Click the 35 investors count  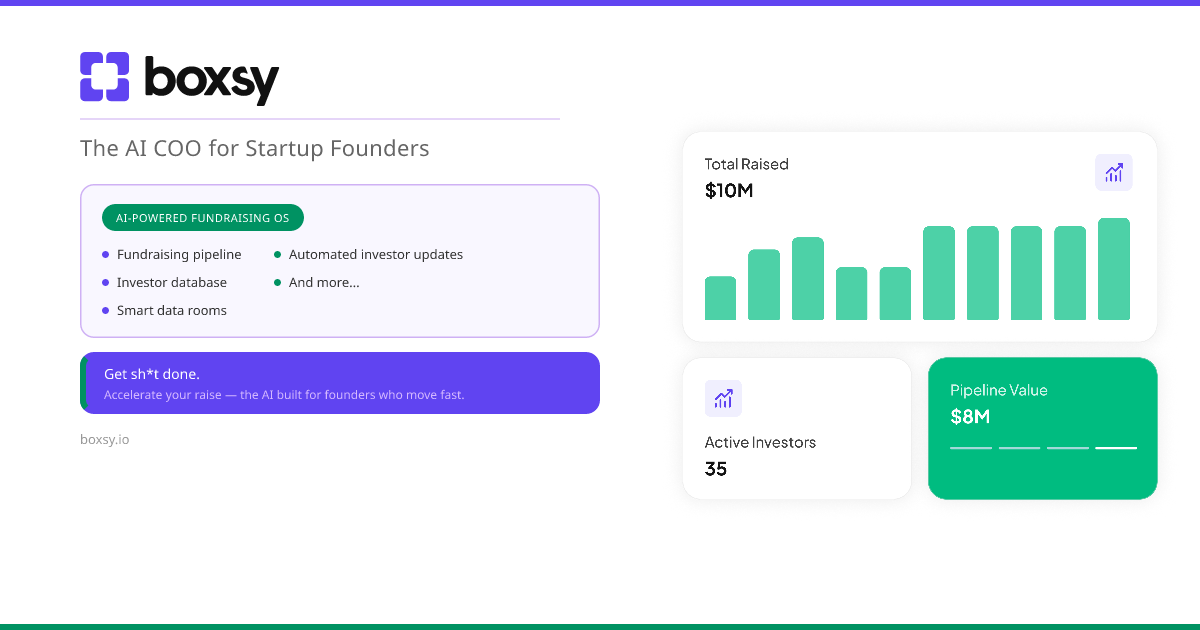(716, 469)
